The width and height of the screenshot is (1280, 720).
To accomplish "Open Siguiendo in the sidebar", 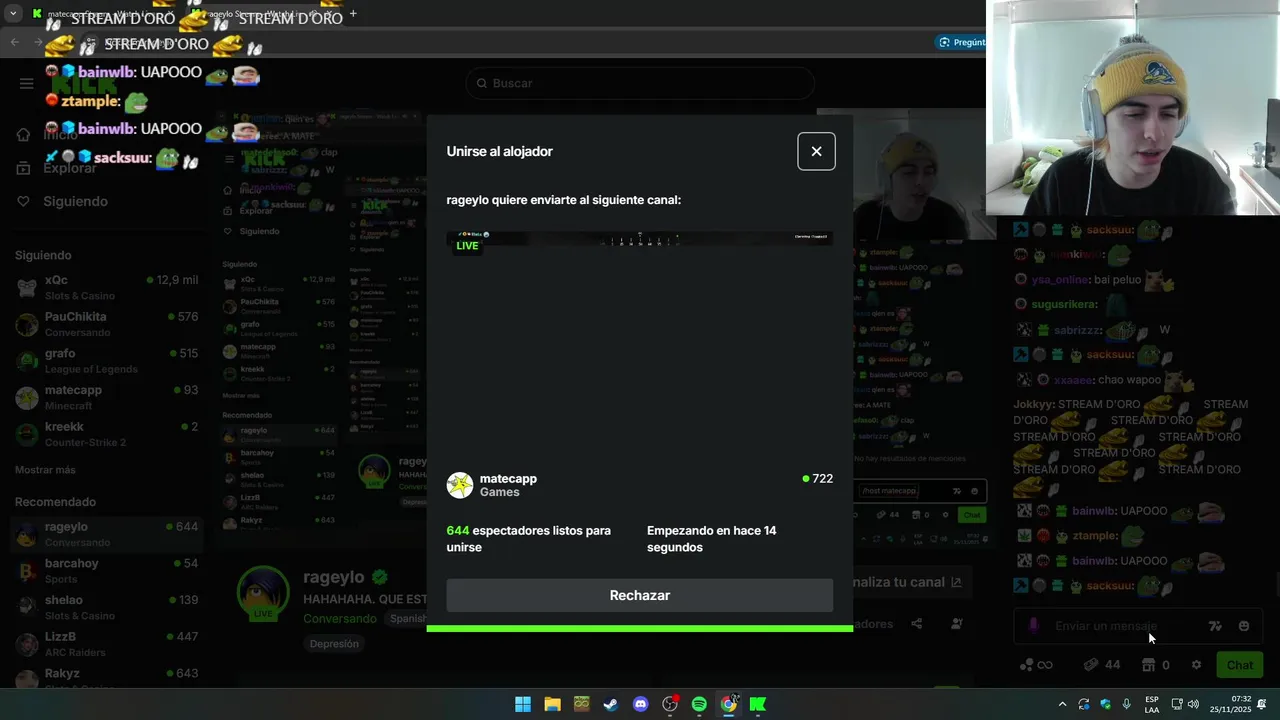I will [x=75, y=201].
